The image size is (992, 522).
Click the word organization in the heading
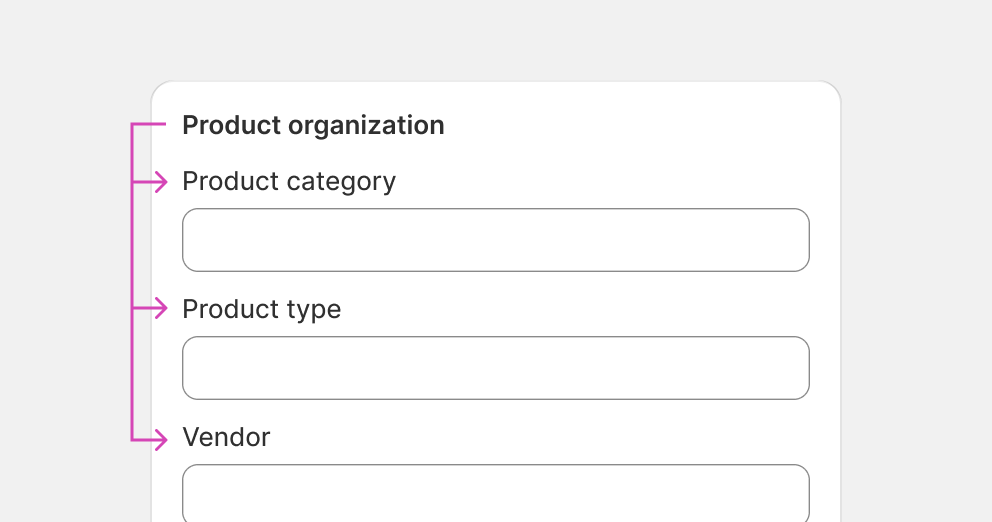[366, 127]
